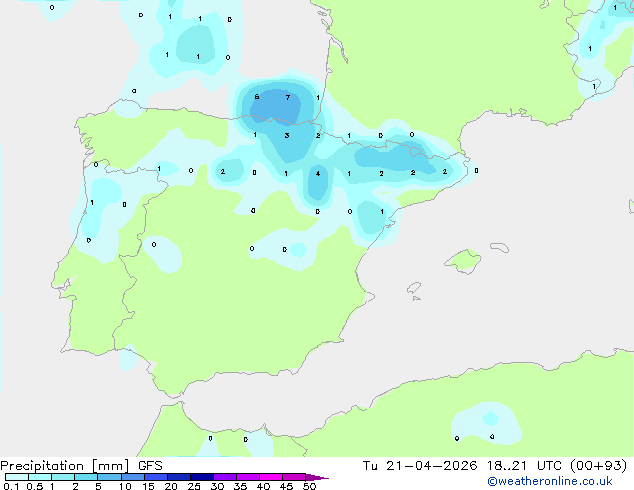
Task: Pick the 5–10 mm legend color swatch
Action: coord(109,477)
